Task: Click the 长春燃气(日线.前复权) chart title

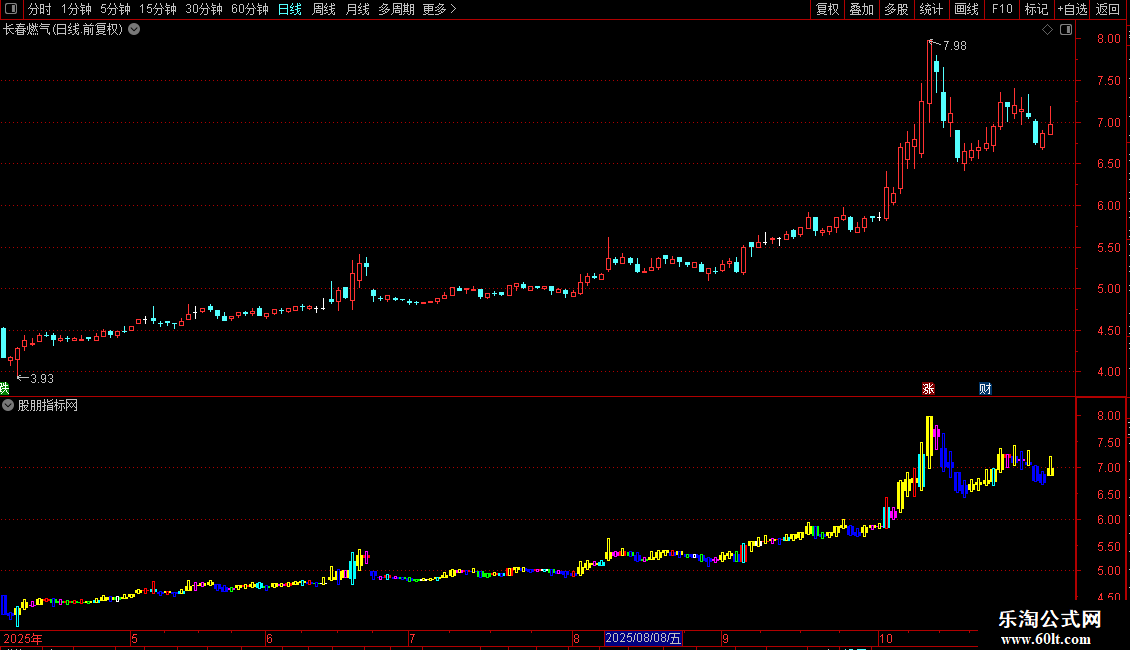Action: [63, 30]
